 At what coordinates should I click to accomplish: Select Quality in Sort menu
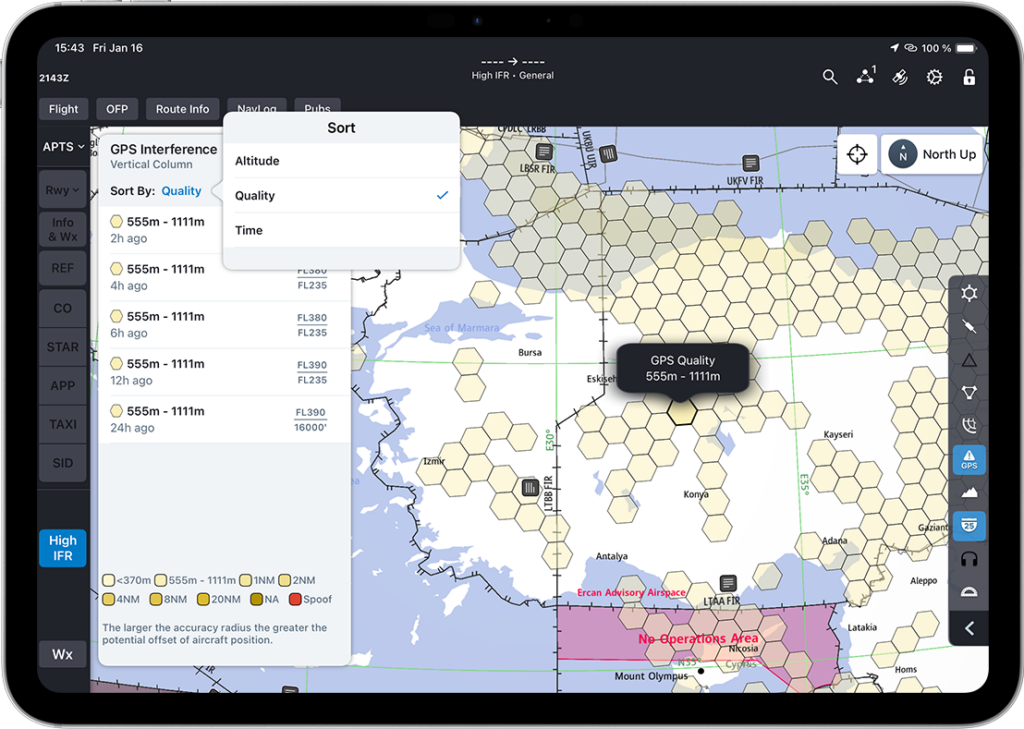click(342, 195)
